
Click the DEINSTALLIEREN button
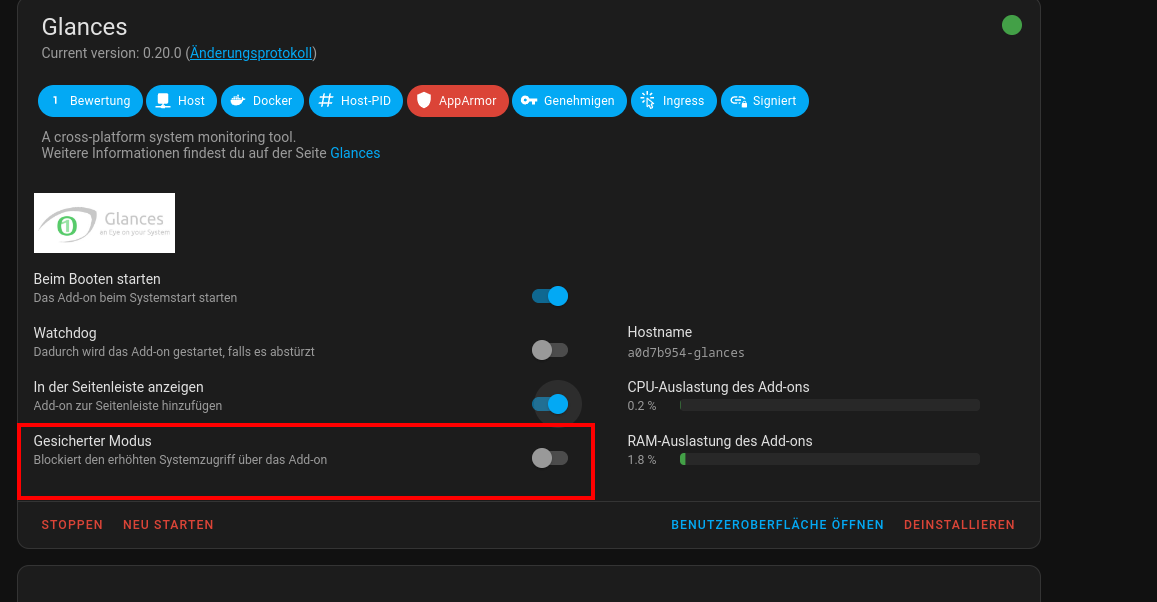pyautogui.click(x=959, y=525)
